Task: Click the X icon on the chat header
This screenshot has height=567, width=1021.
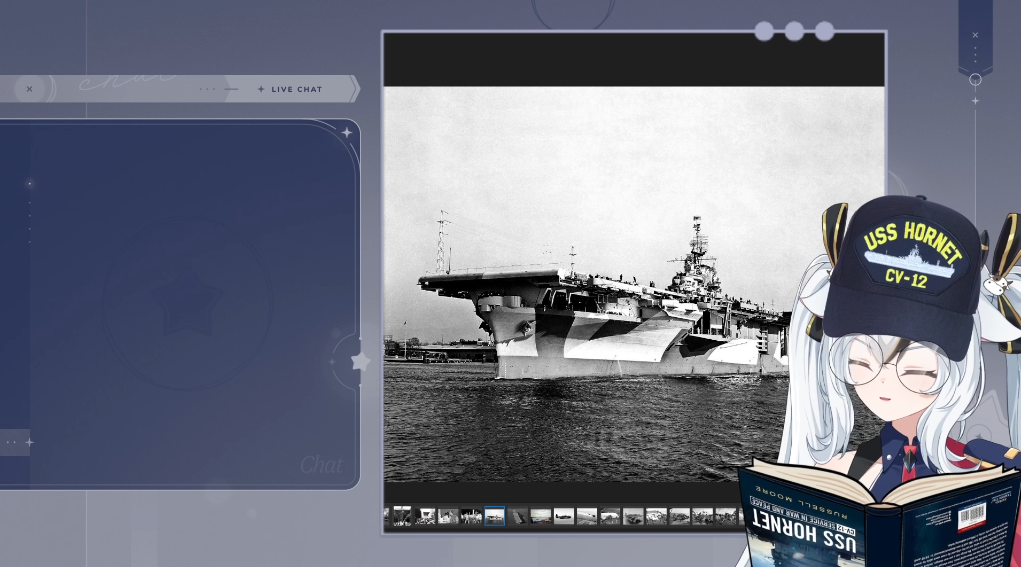Action: 29,89
